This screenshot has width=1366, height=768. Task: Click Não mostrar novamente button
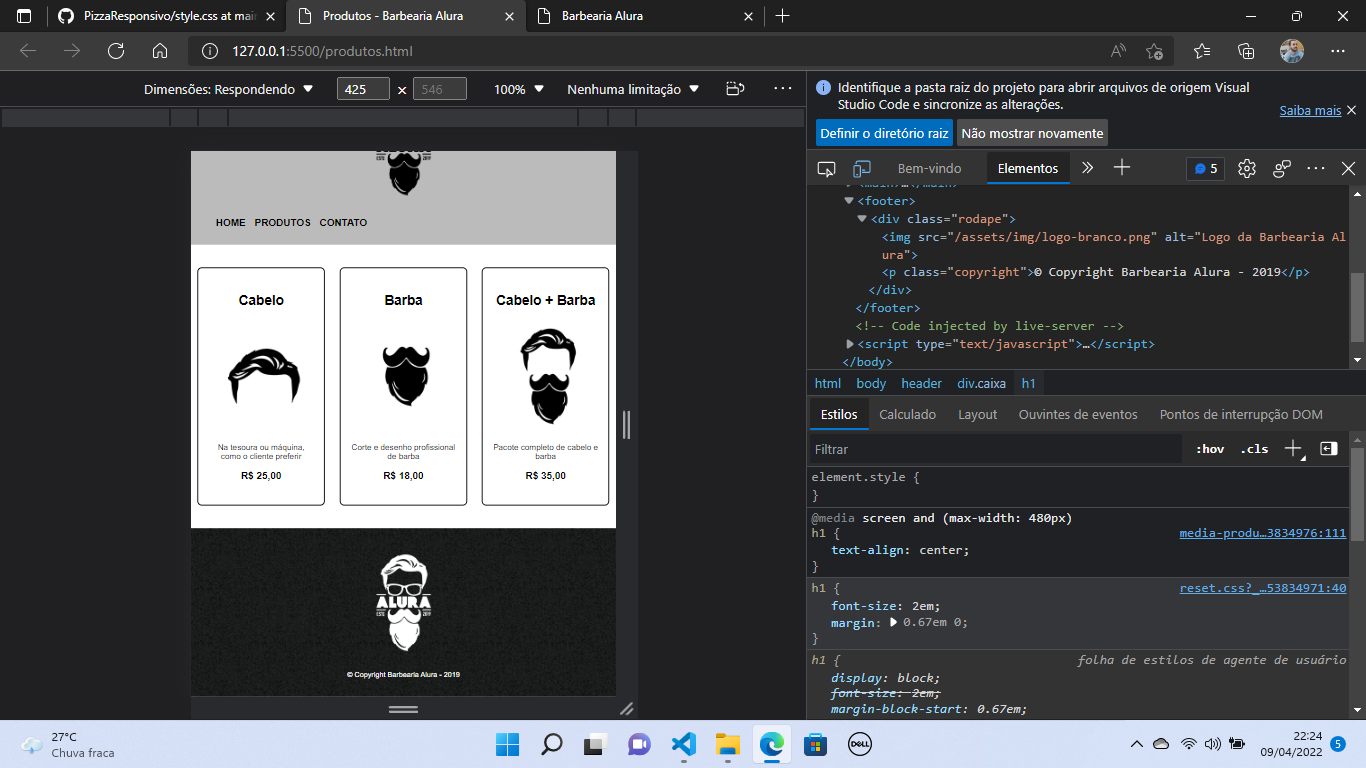pyautogui.click(x=1032, y=133)
